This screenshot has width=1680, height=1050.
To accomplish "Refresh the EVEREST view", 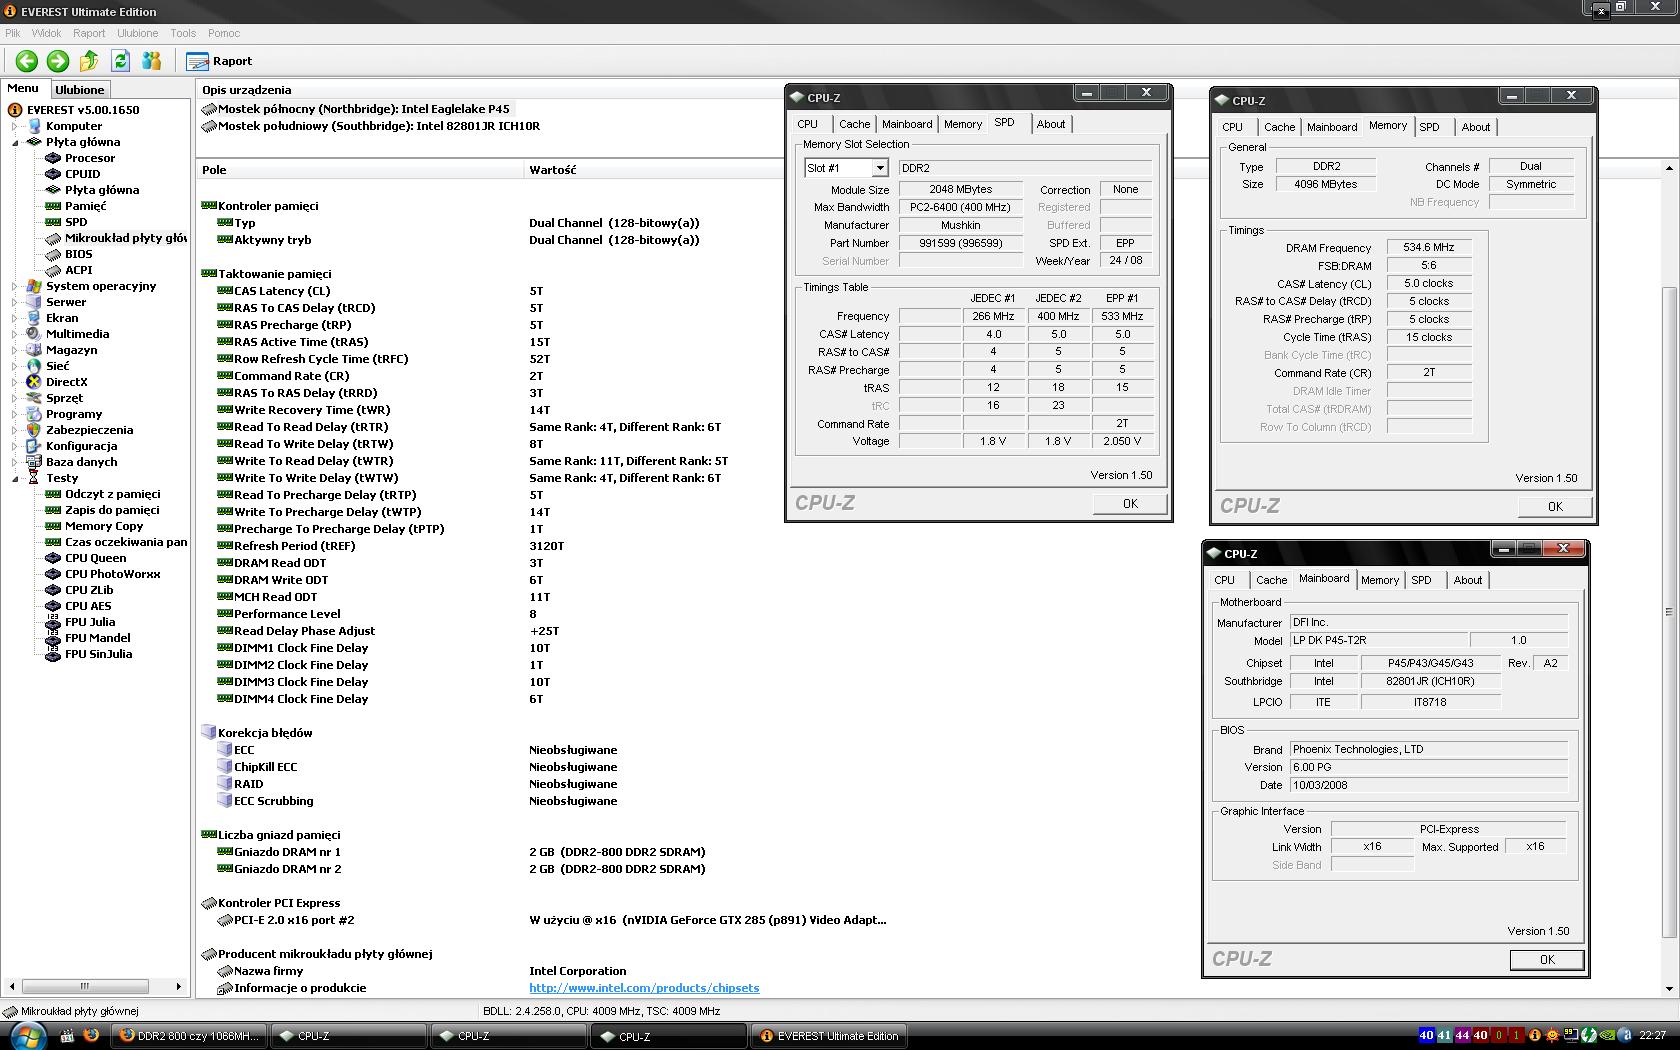I will 121,61.
